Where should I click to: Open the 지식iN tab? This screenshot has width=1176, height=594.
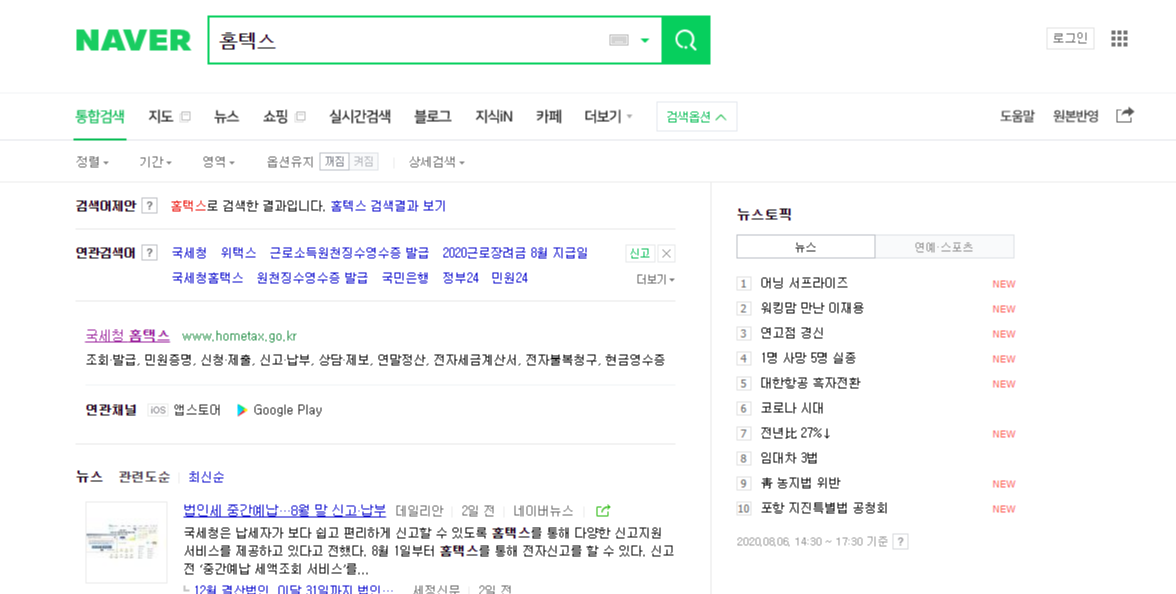(x=494, y=117)
